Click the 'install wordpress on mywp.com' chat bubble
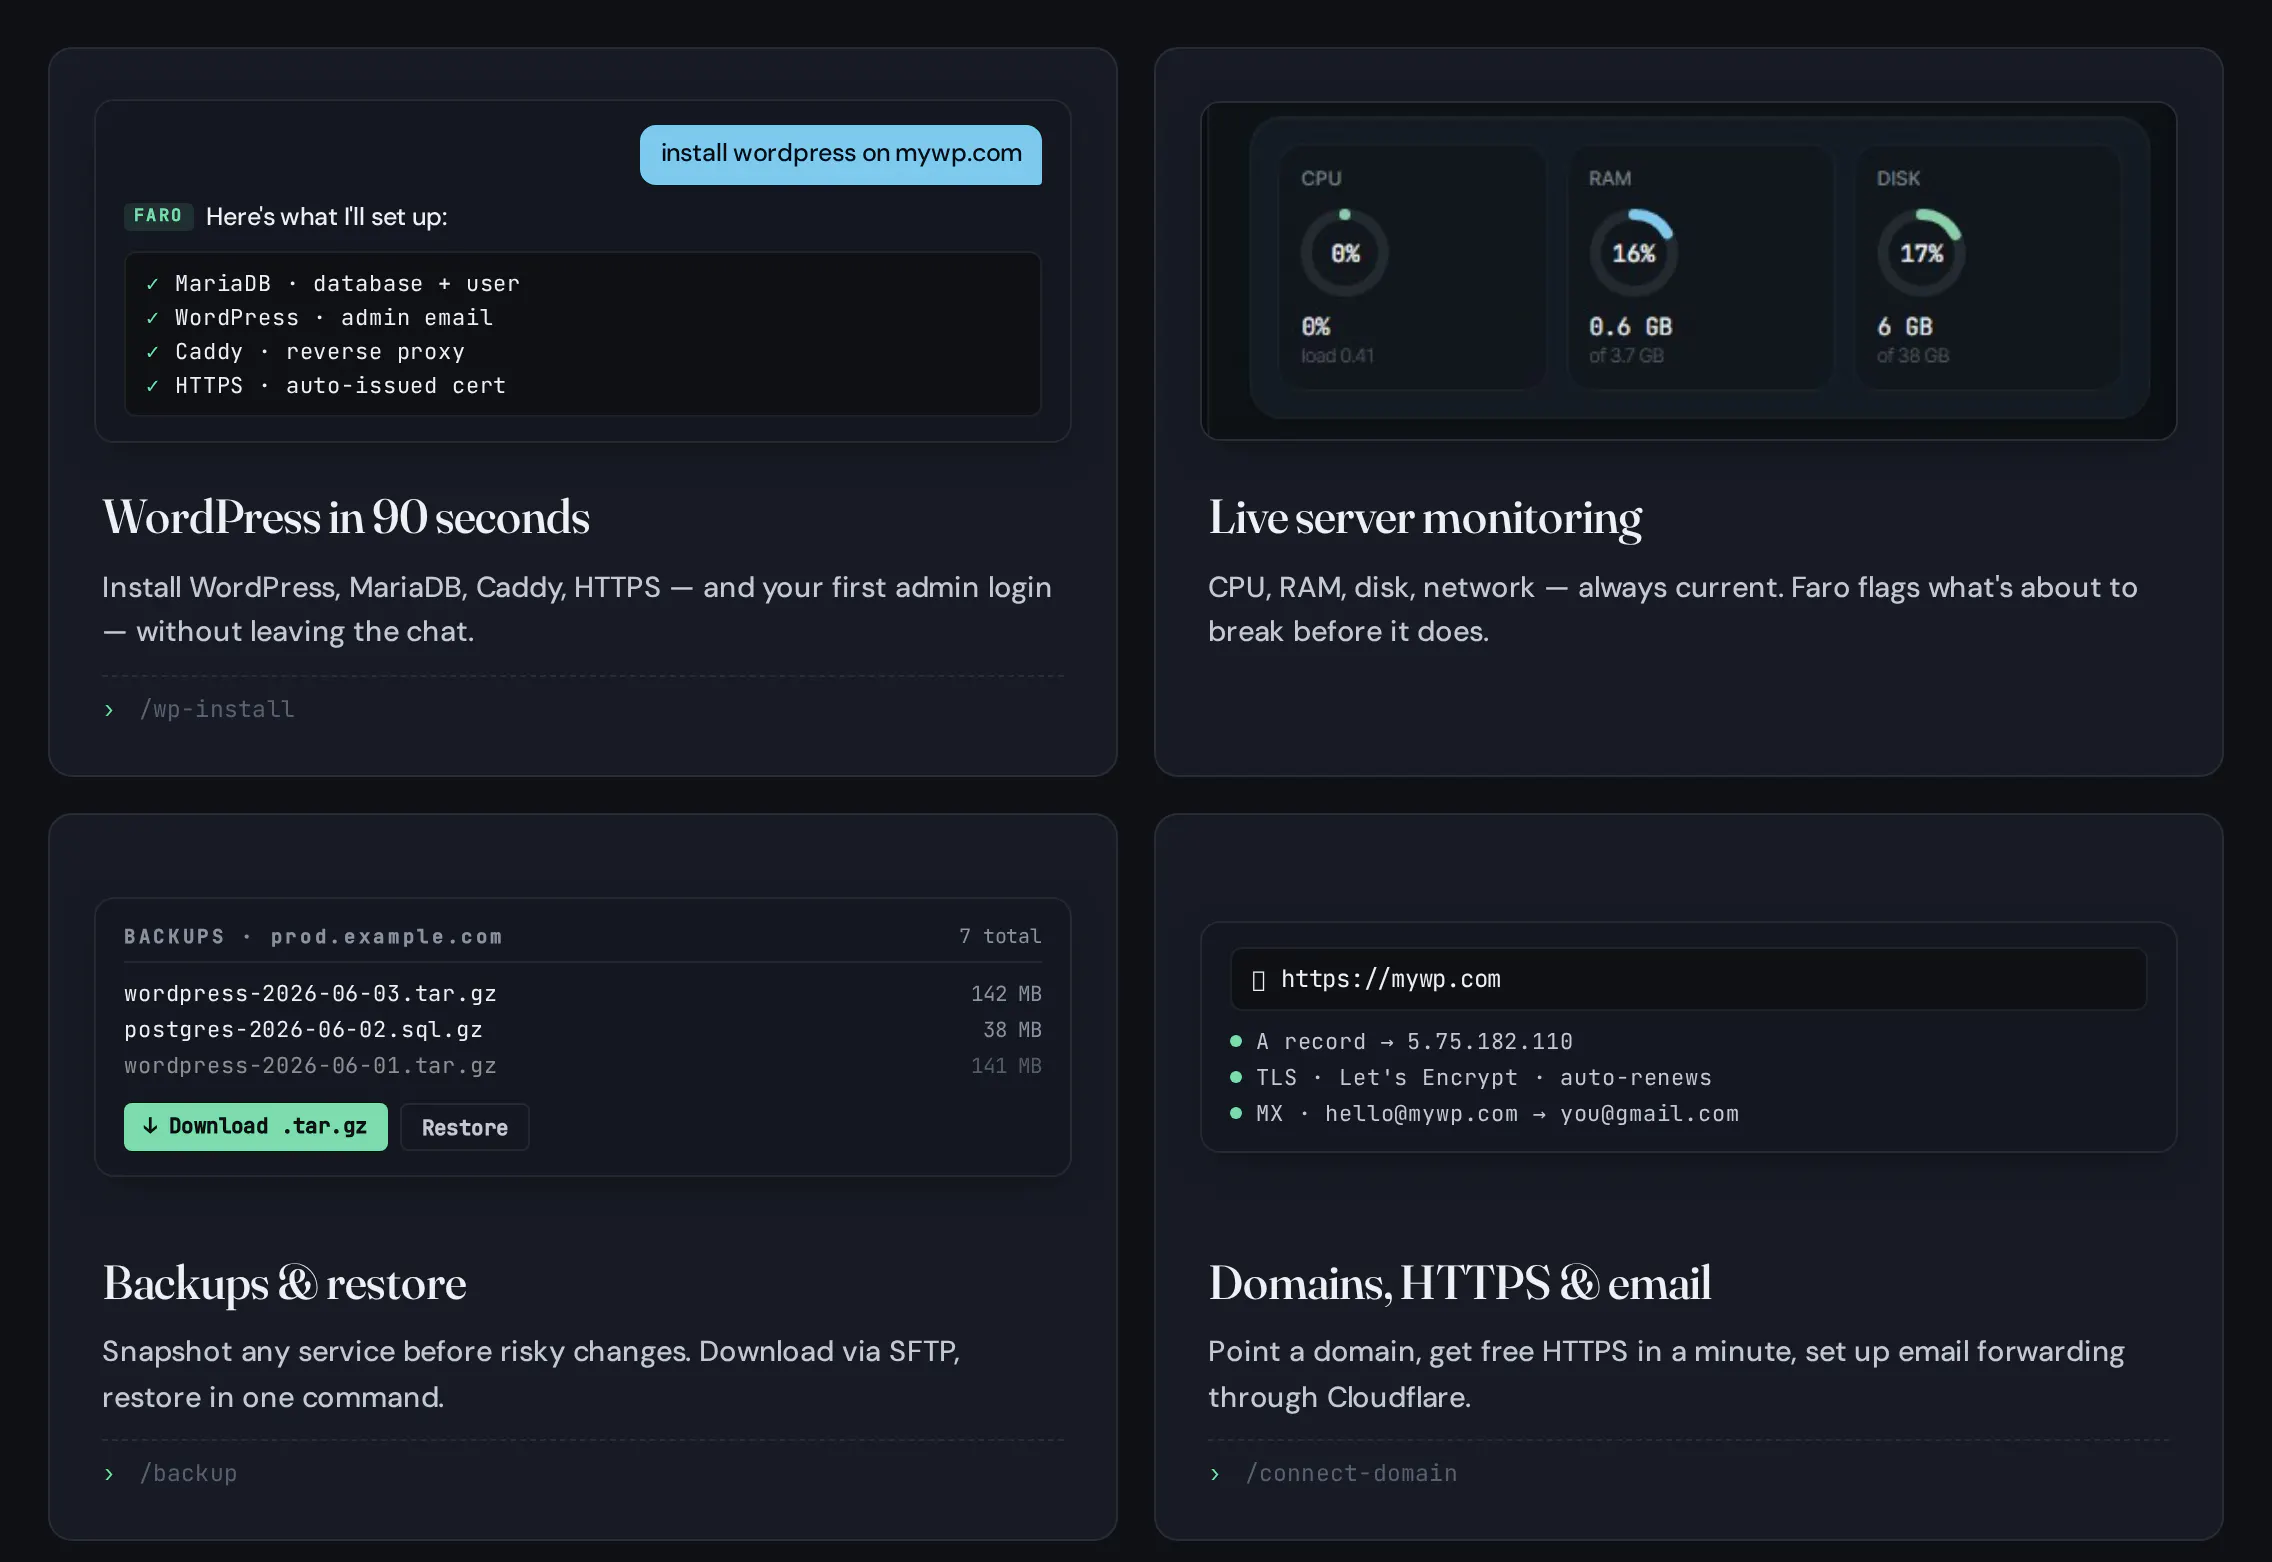Viewport: 2272px width, 1562px height. pos(841,154)
